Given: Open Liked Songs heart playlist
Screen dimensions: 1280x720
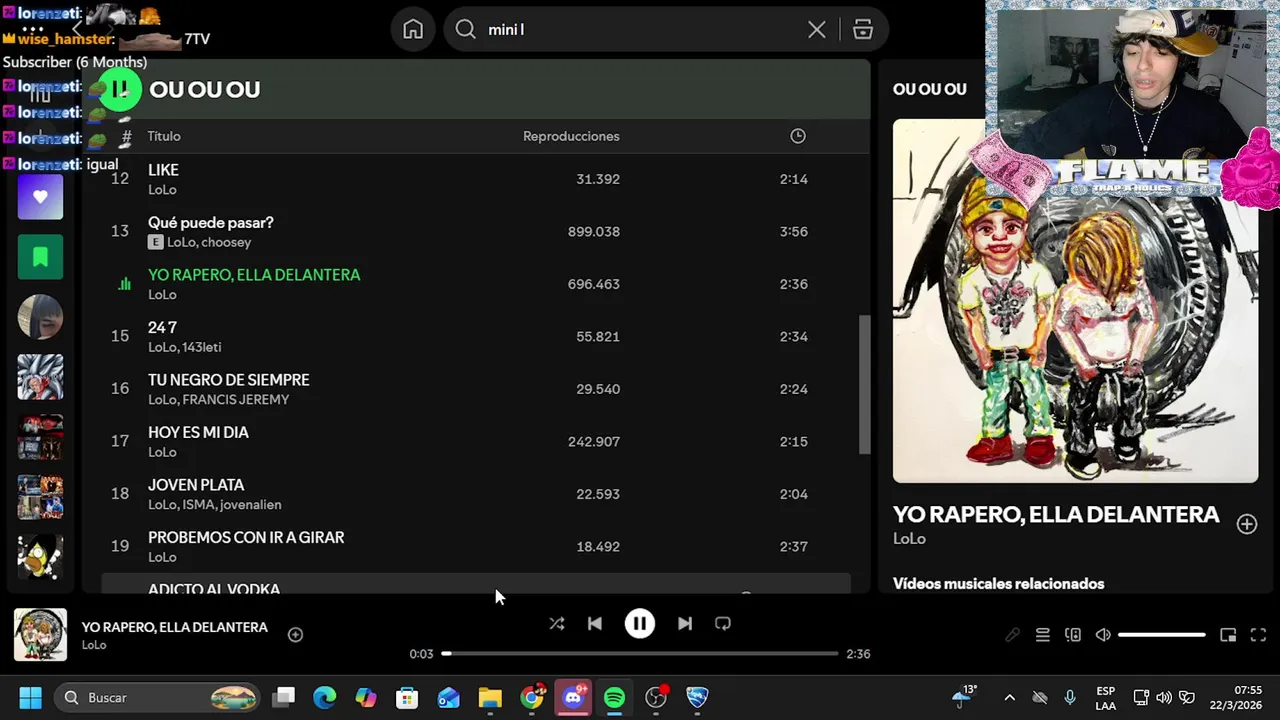Looking at the screenshot, I should point(40,197).
